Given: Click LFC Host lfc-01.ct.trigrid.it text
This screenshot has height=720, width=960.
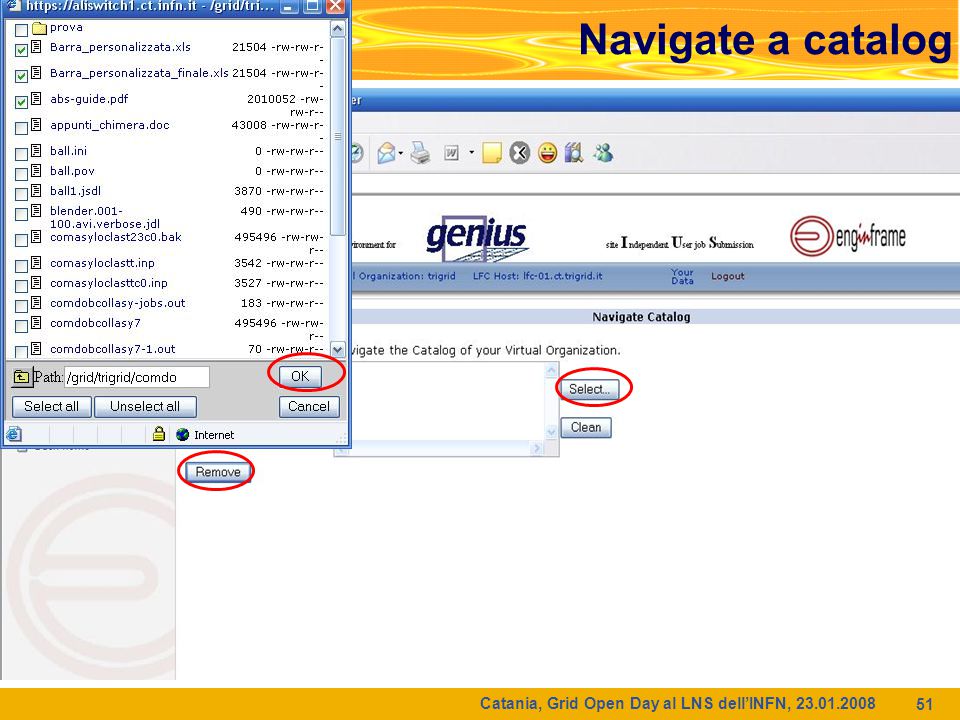Looking at the screenshot, I should click(538, 276).
